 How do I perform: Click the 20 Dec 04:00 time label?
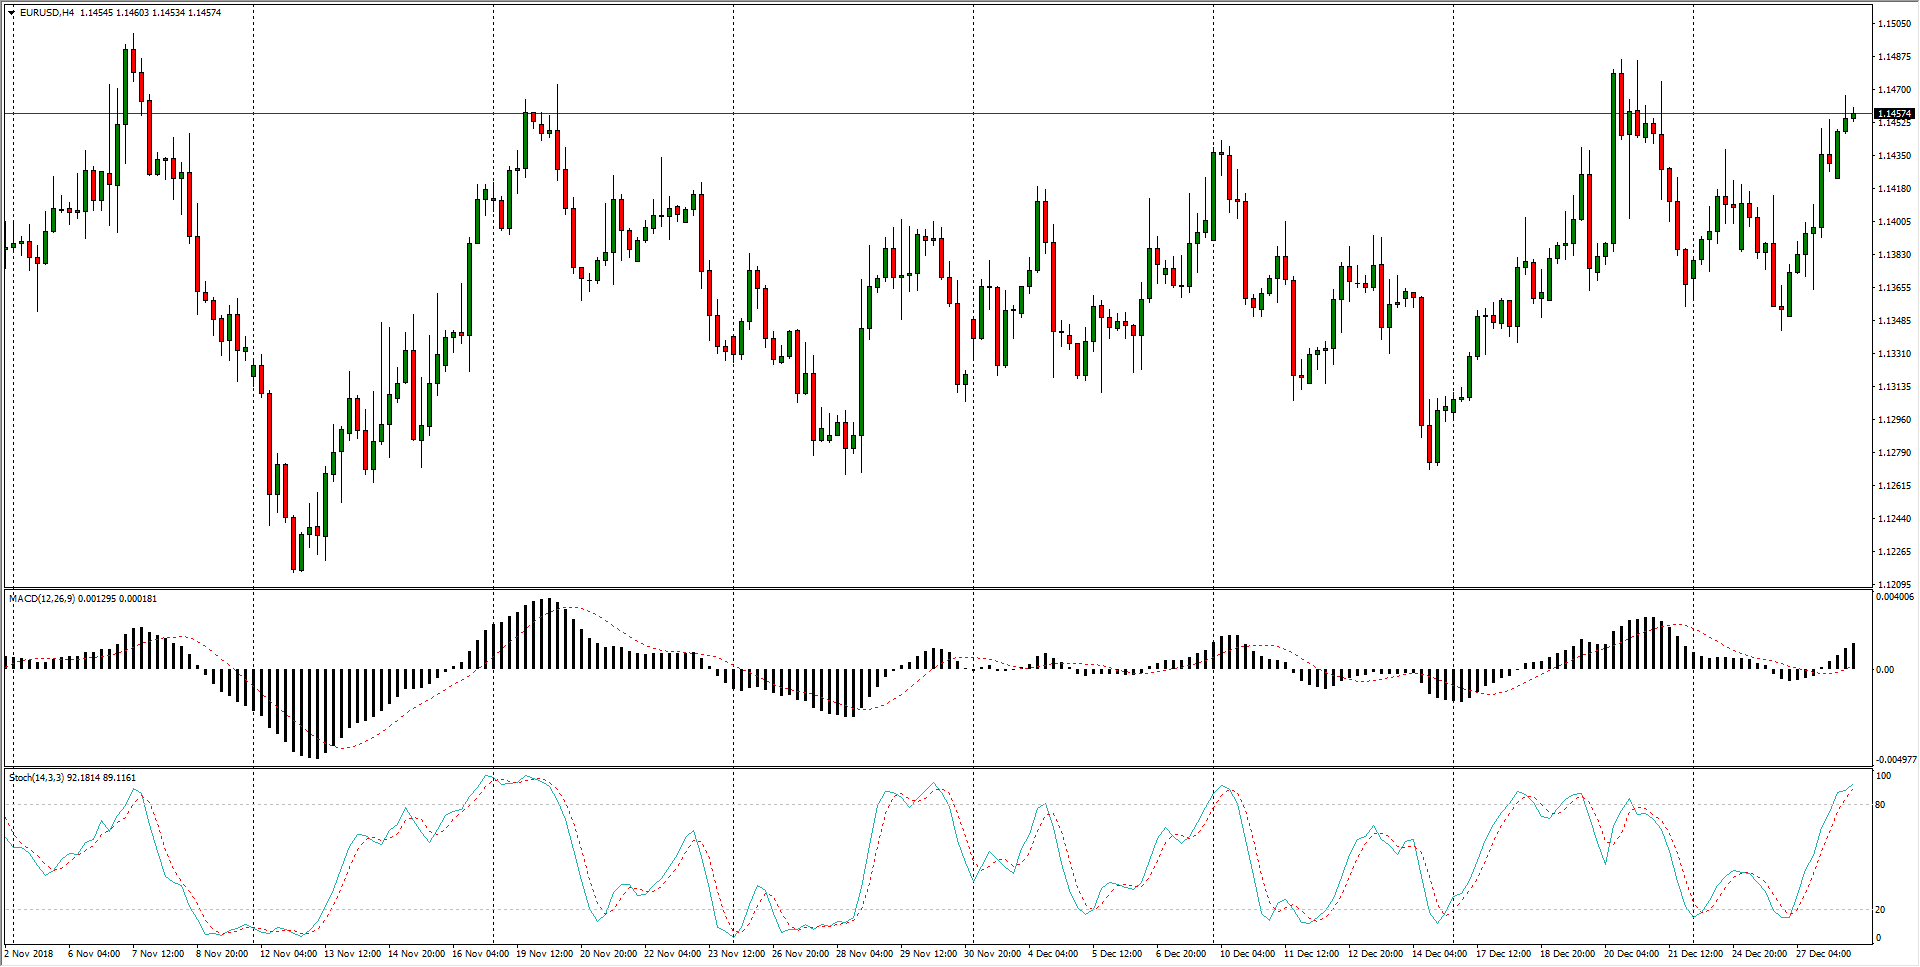1631,954
